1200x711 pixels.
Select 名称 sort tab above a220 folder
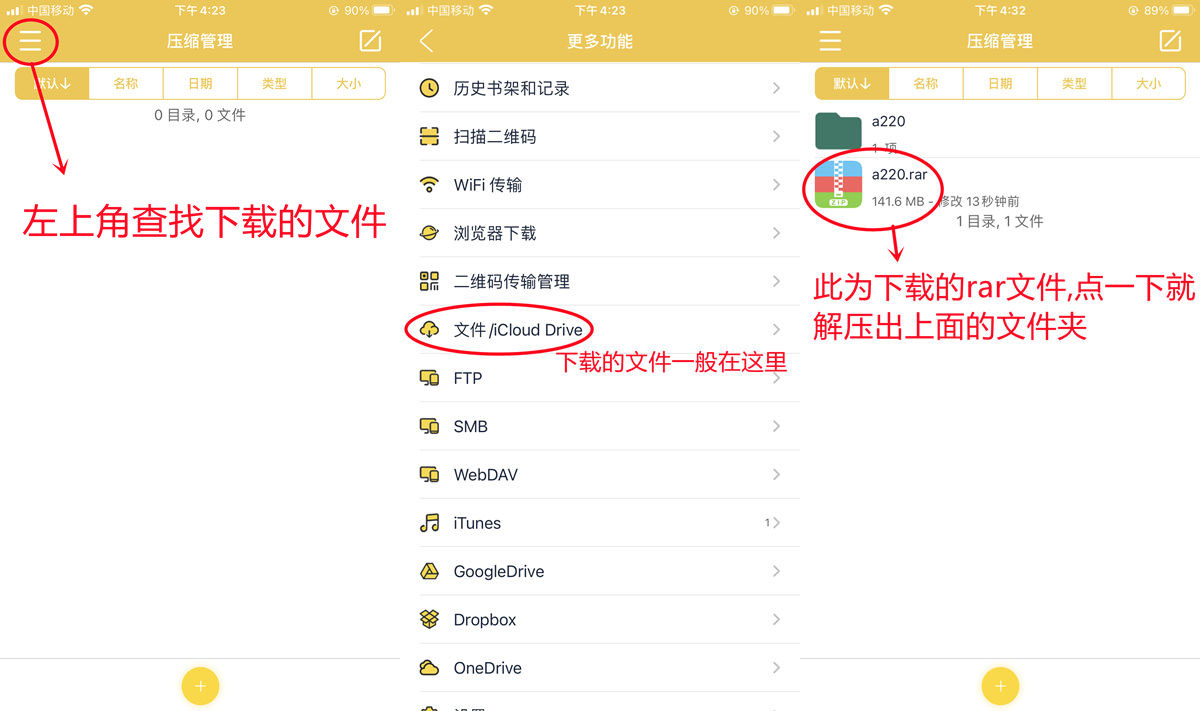[x=926, y=84]
